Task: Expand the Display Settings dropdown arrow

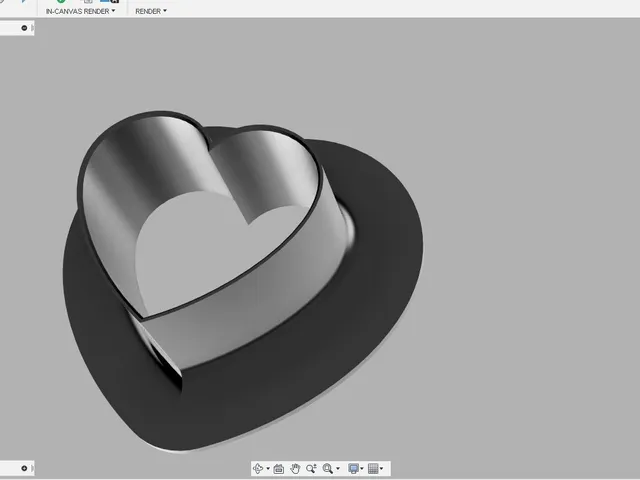Action: [362, 469]
